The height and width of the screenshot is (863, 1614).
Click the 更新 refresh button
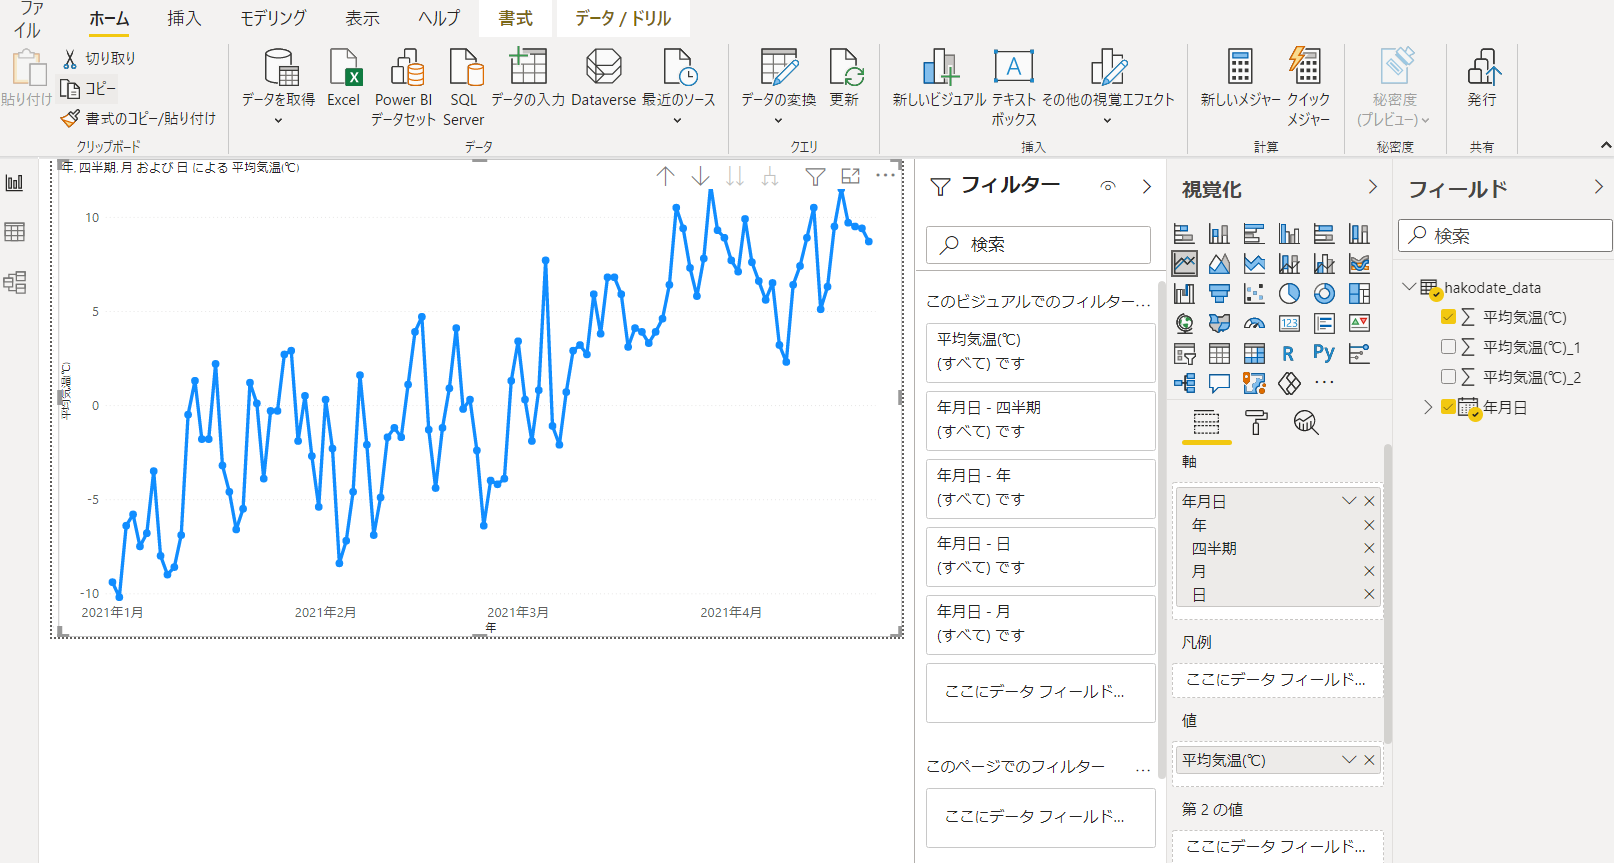pyautogui.click(x=844, y=79)
